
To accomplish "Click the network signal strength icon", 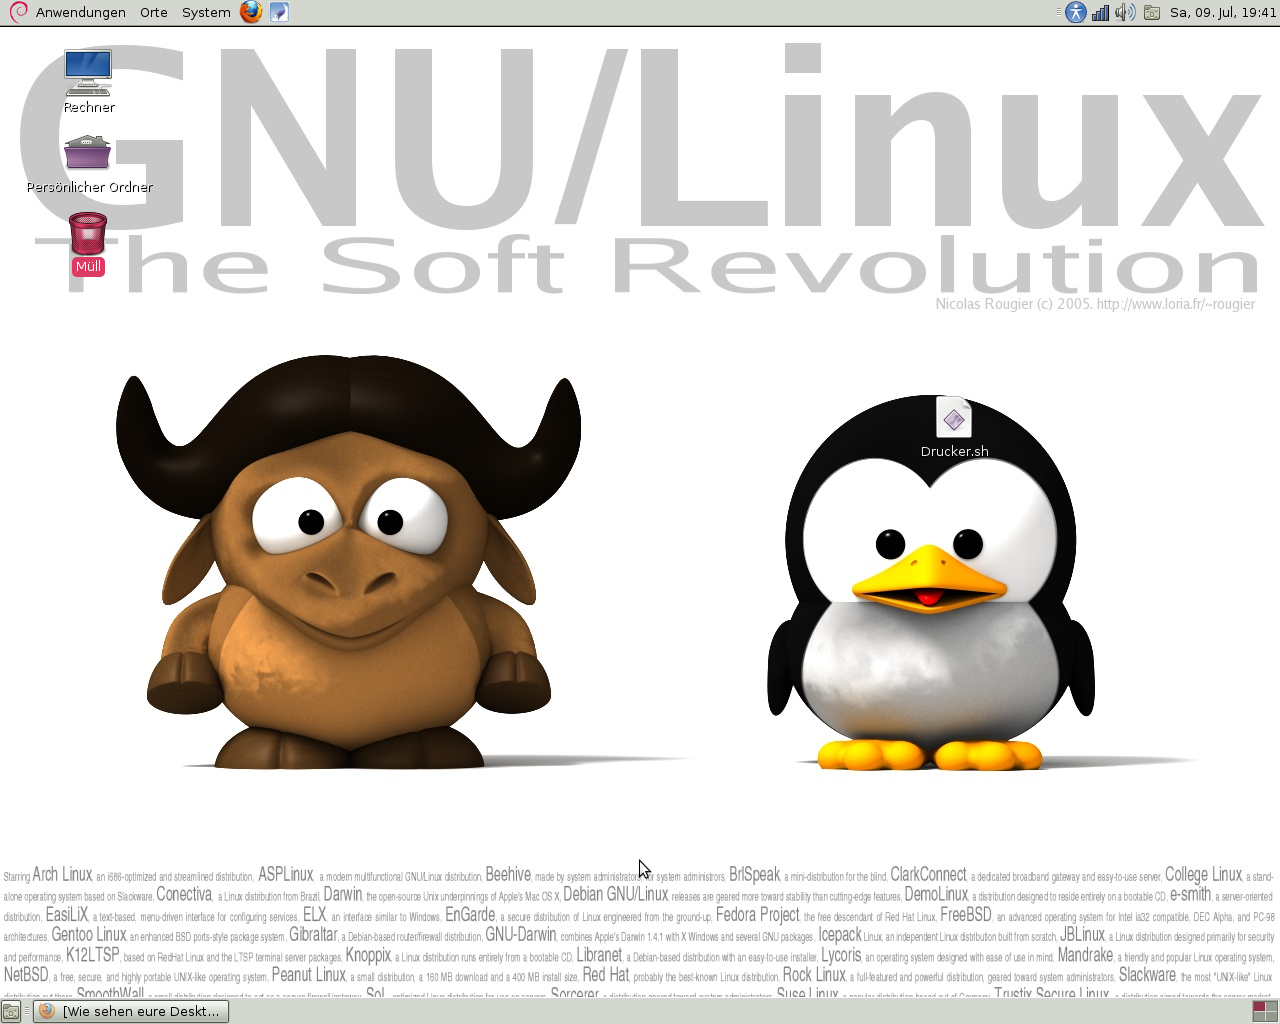I will click(x=1100, y=12).
